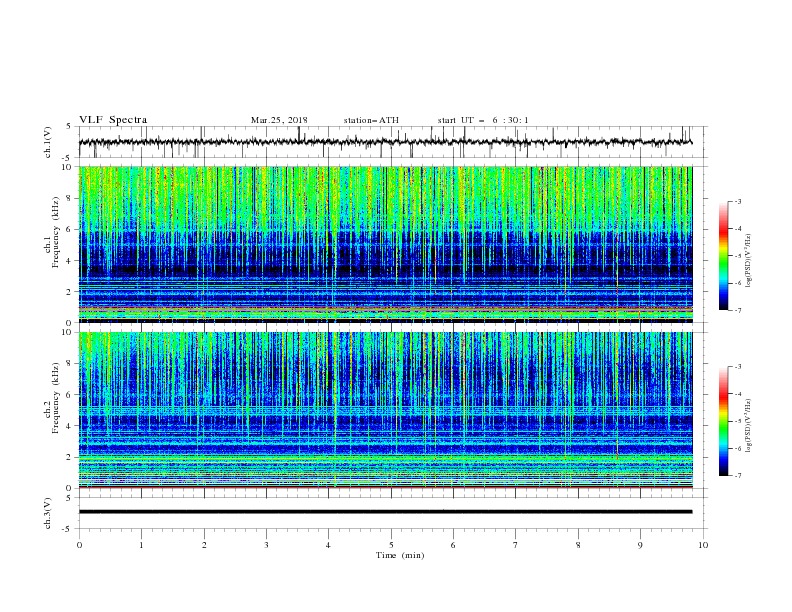
Task: Click the "VLF Spectra" plot title
Action: pos(113,120)
